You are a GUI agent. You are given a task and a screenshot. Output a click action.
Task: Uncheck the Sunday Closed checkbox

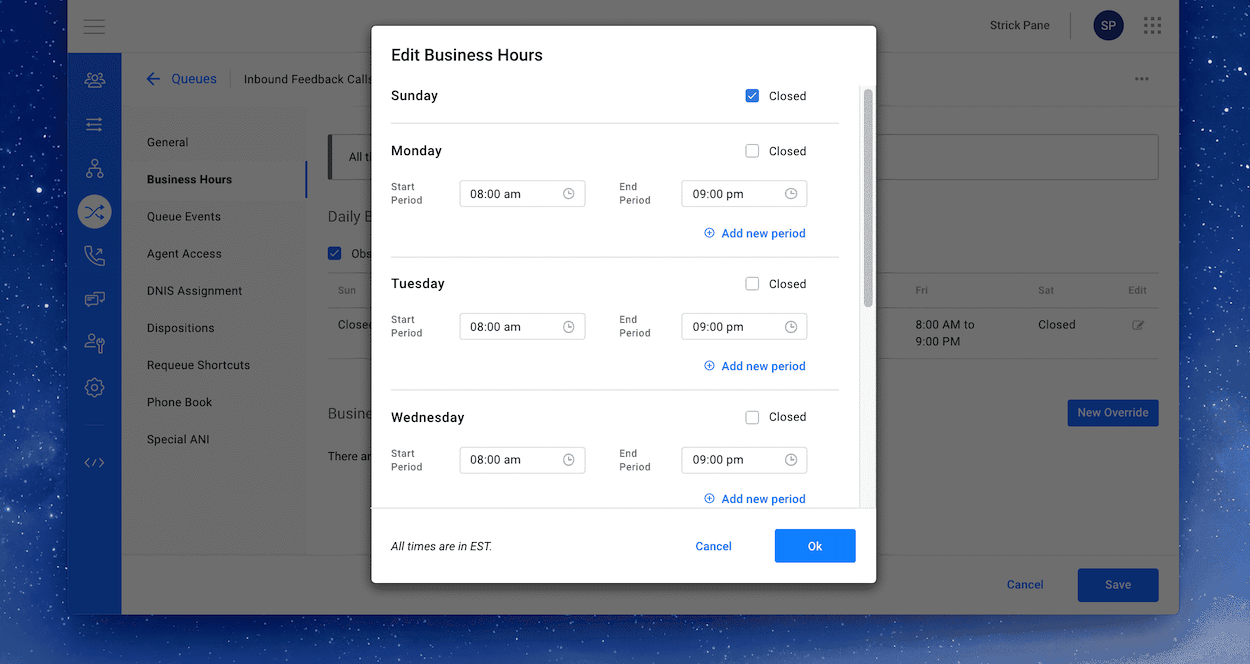point(752,96)
